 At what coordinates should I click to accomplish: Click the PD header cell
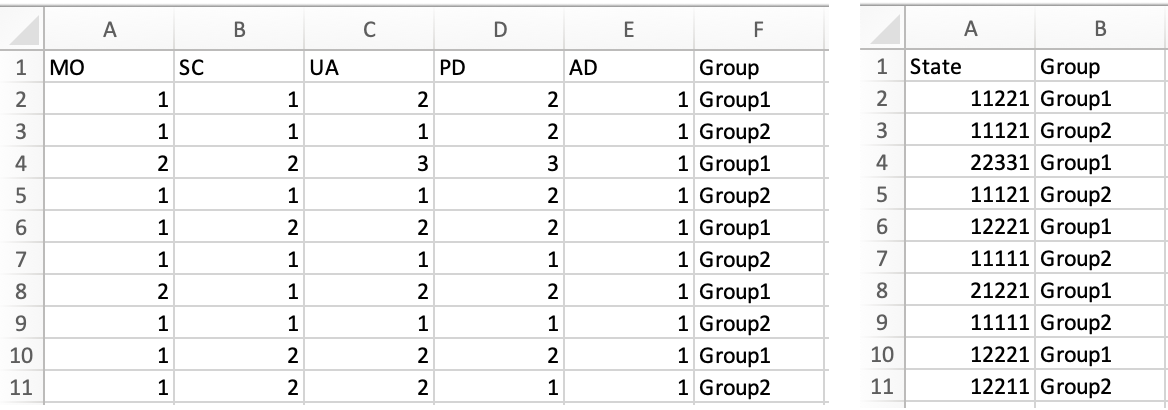tap(498, 68)
